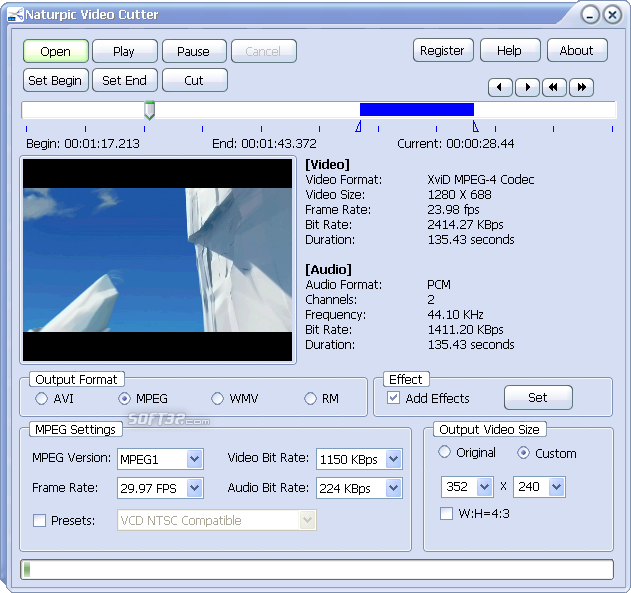Toggle the Add Effects checkbox

point(393,398)
